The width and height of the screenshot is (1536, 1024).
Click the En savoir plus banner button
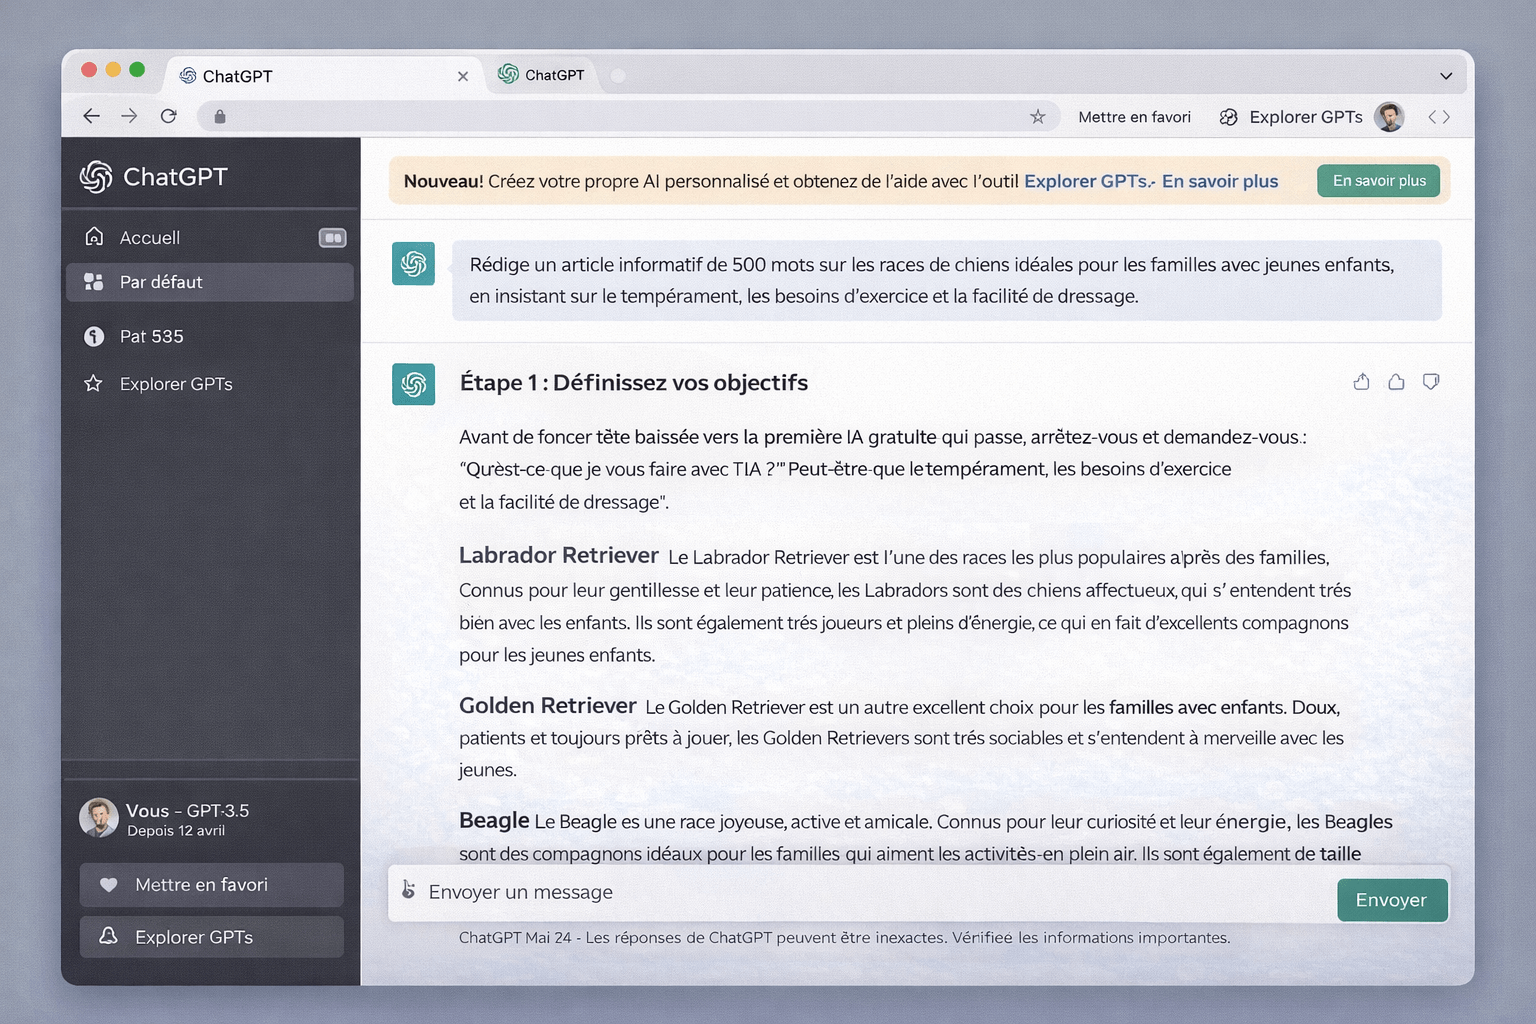coord(1378,181)
